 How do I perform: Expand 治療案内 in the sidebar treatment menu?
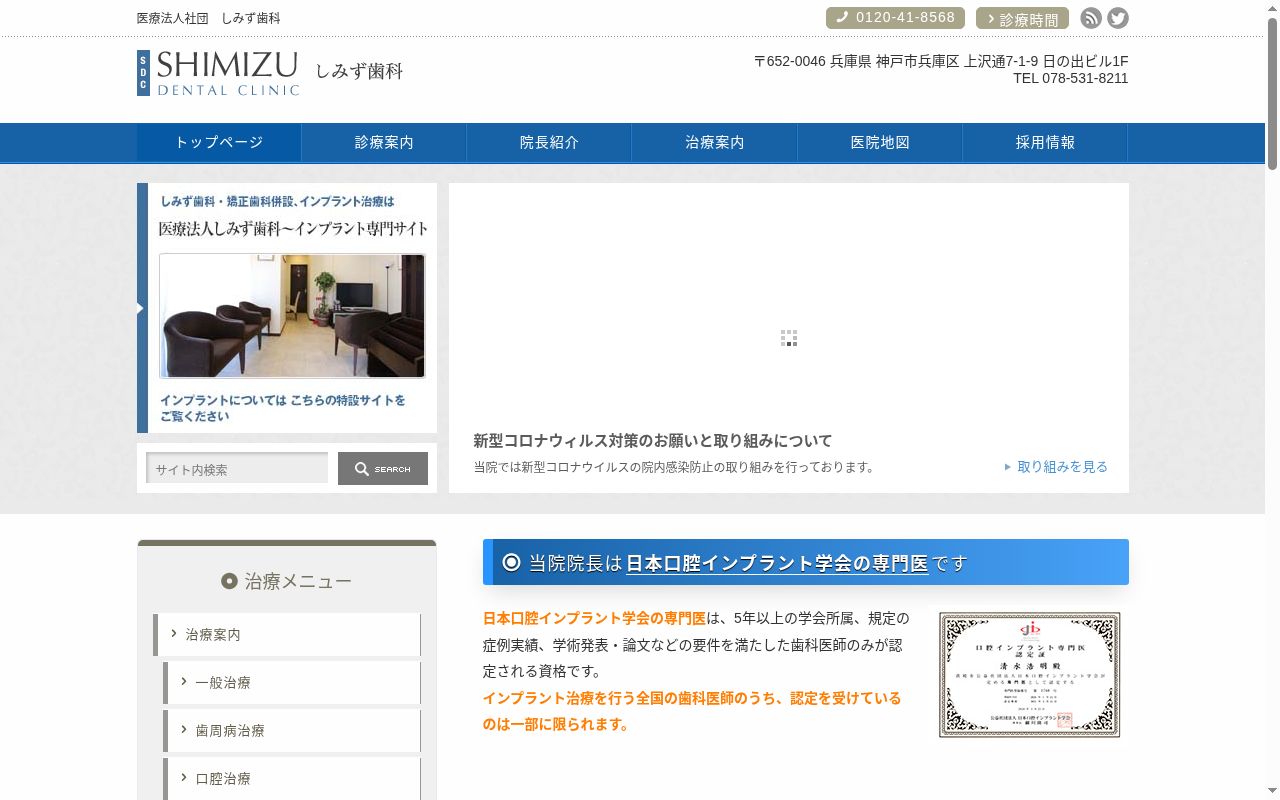[287, 635]
